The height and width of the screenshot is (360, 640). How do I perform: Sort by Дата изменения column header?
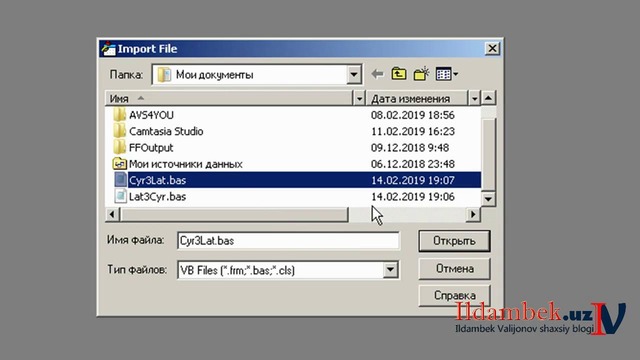(x=417, y=98)
